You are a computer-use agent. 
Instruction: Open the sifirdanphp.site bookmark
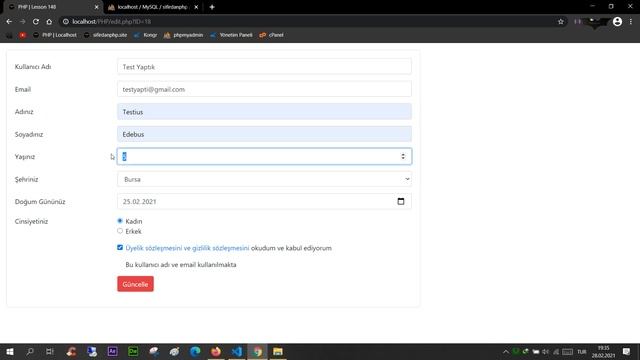[x=105, y=35]
